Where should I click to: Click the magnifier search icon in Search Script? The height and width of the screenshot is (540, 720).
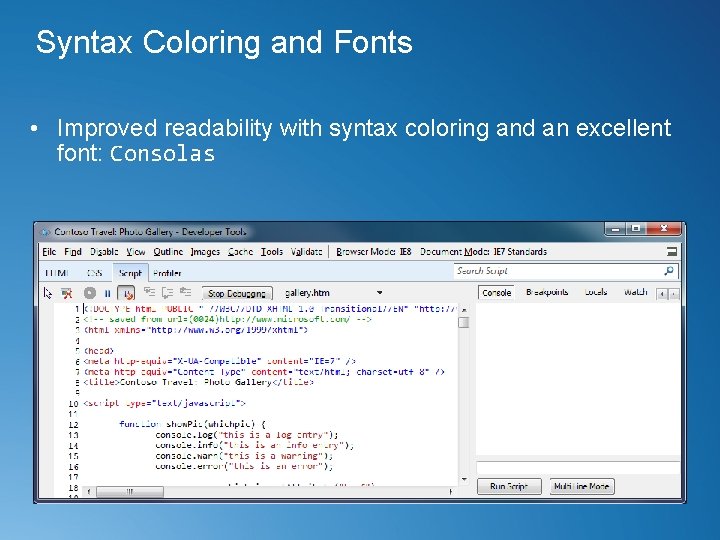[669, 271]
